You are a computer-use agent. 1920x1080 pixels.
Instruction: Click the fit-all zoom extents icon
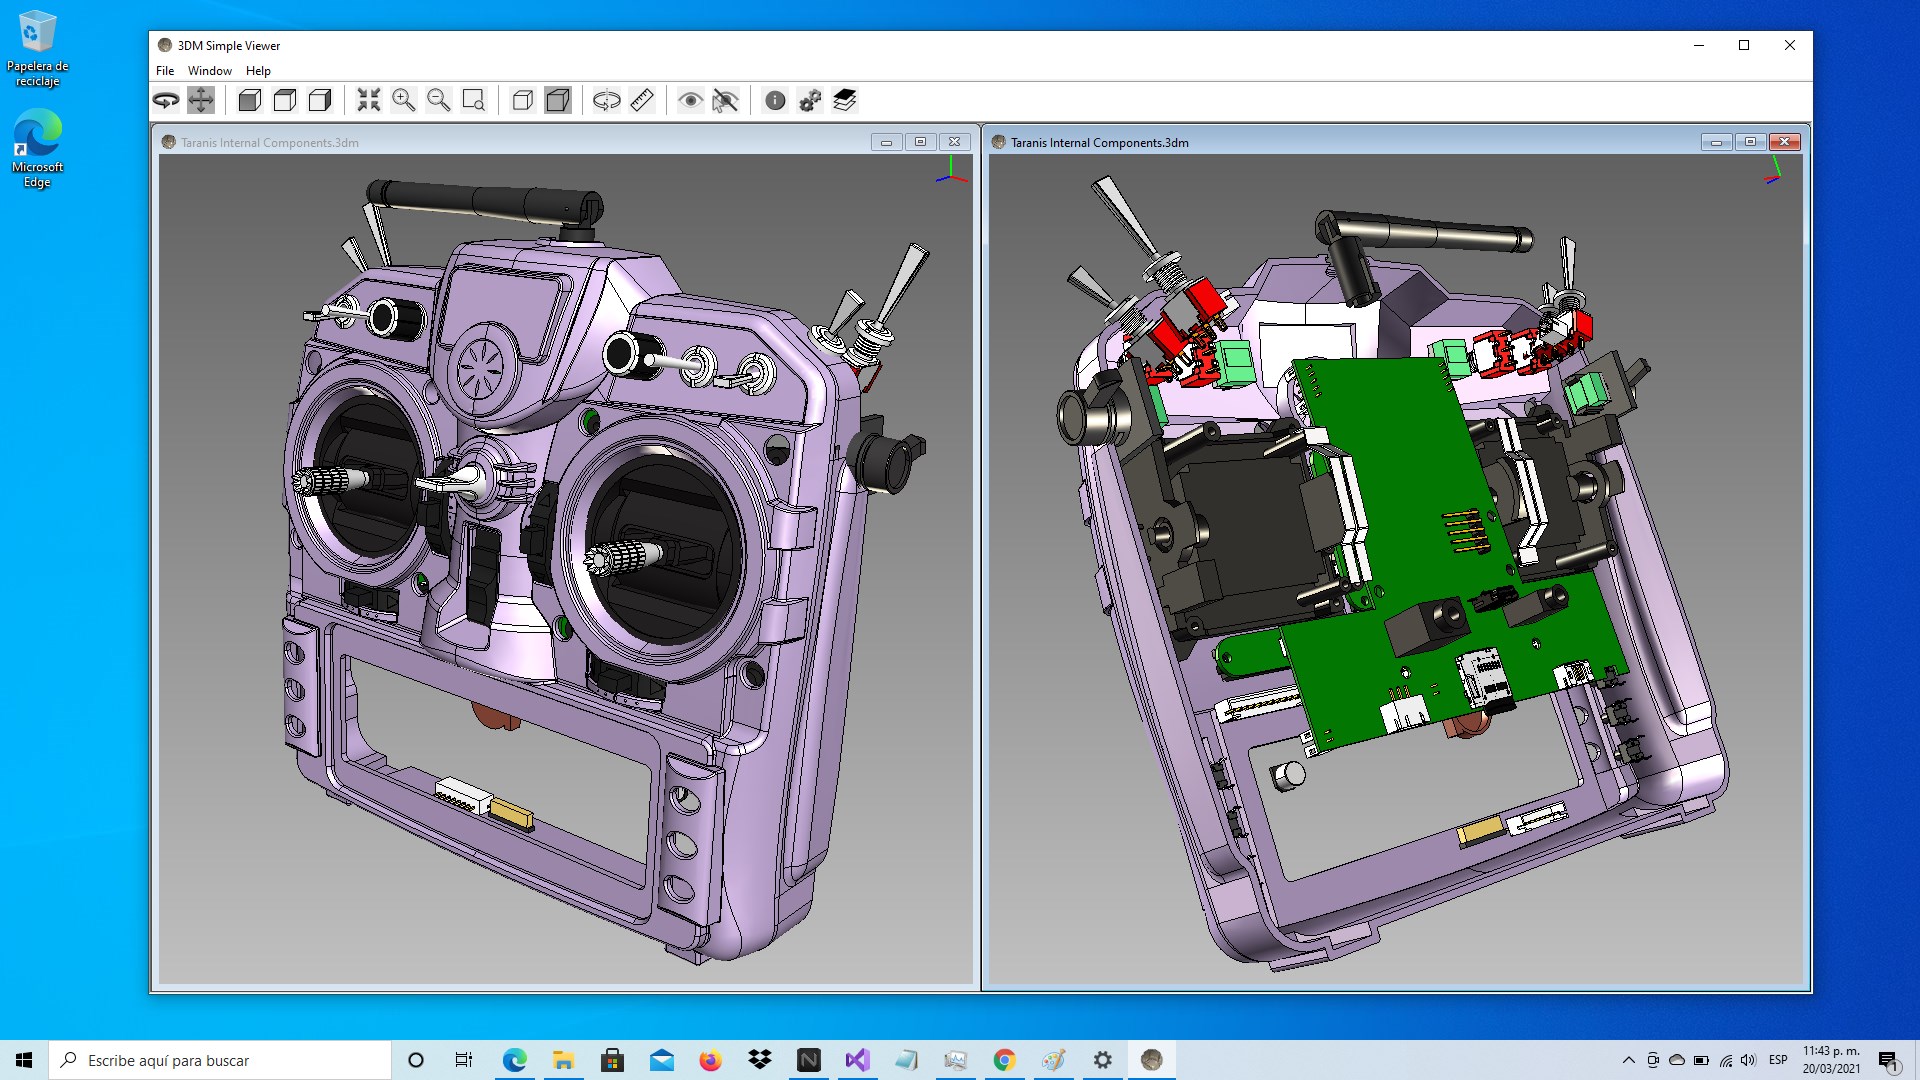click(x=369, y=100)
